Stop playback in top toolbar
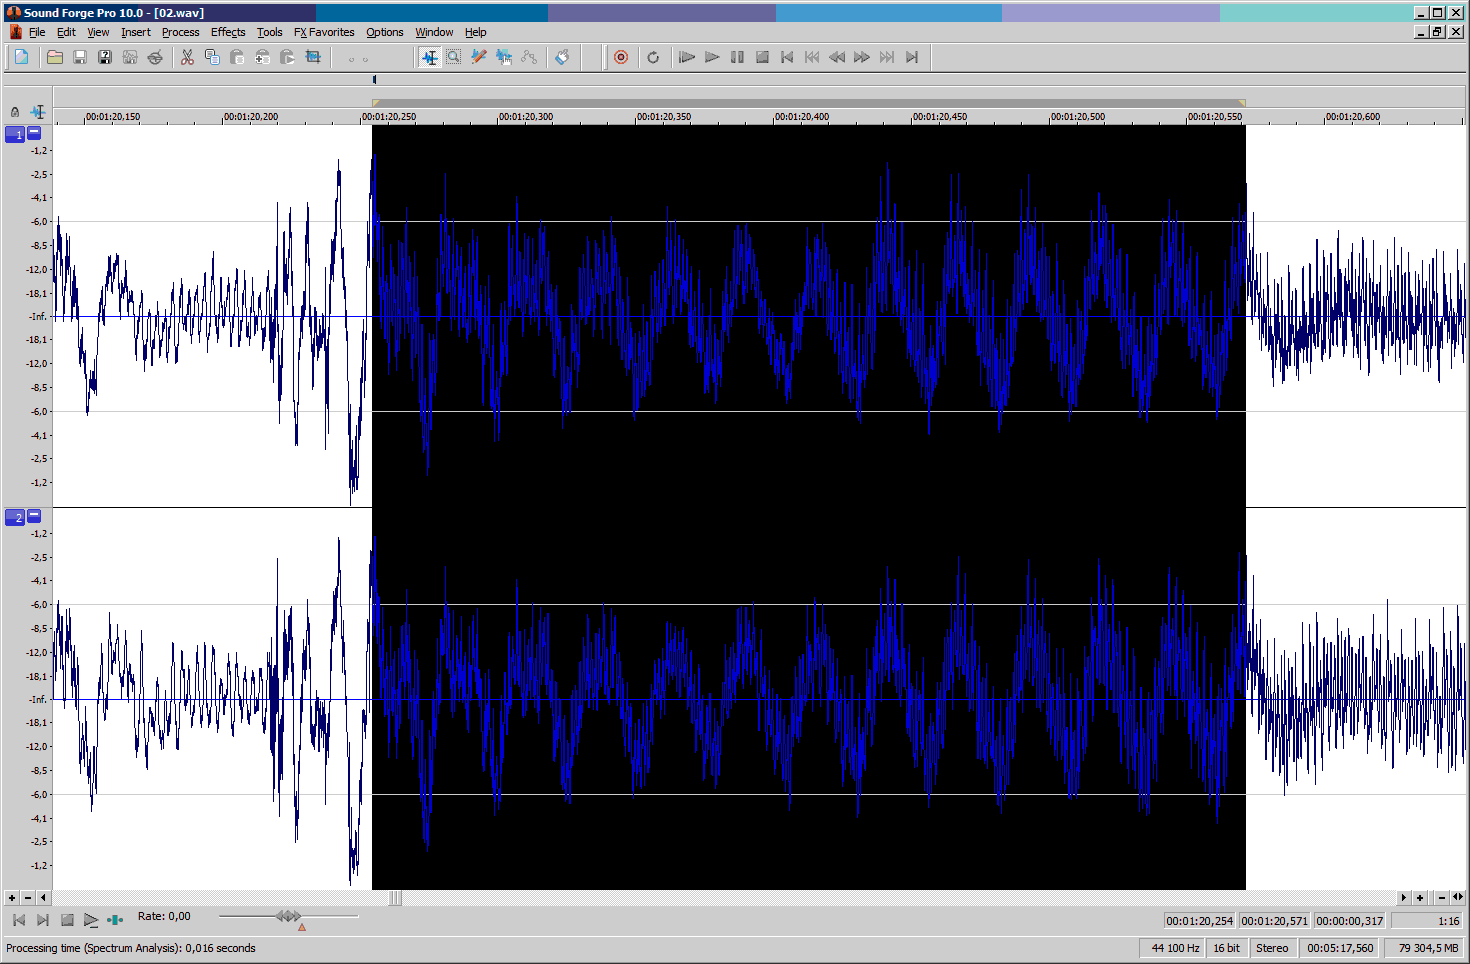This screenshot has height=964, width=1470. coord(762,57)
